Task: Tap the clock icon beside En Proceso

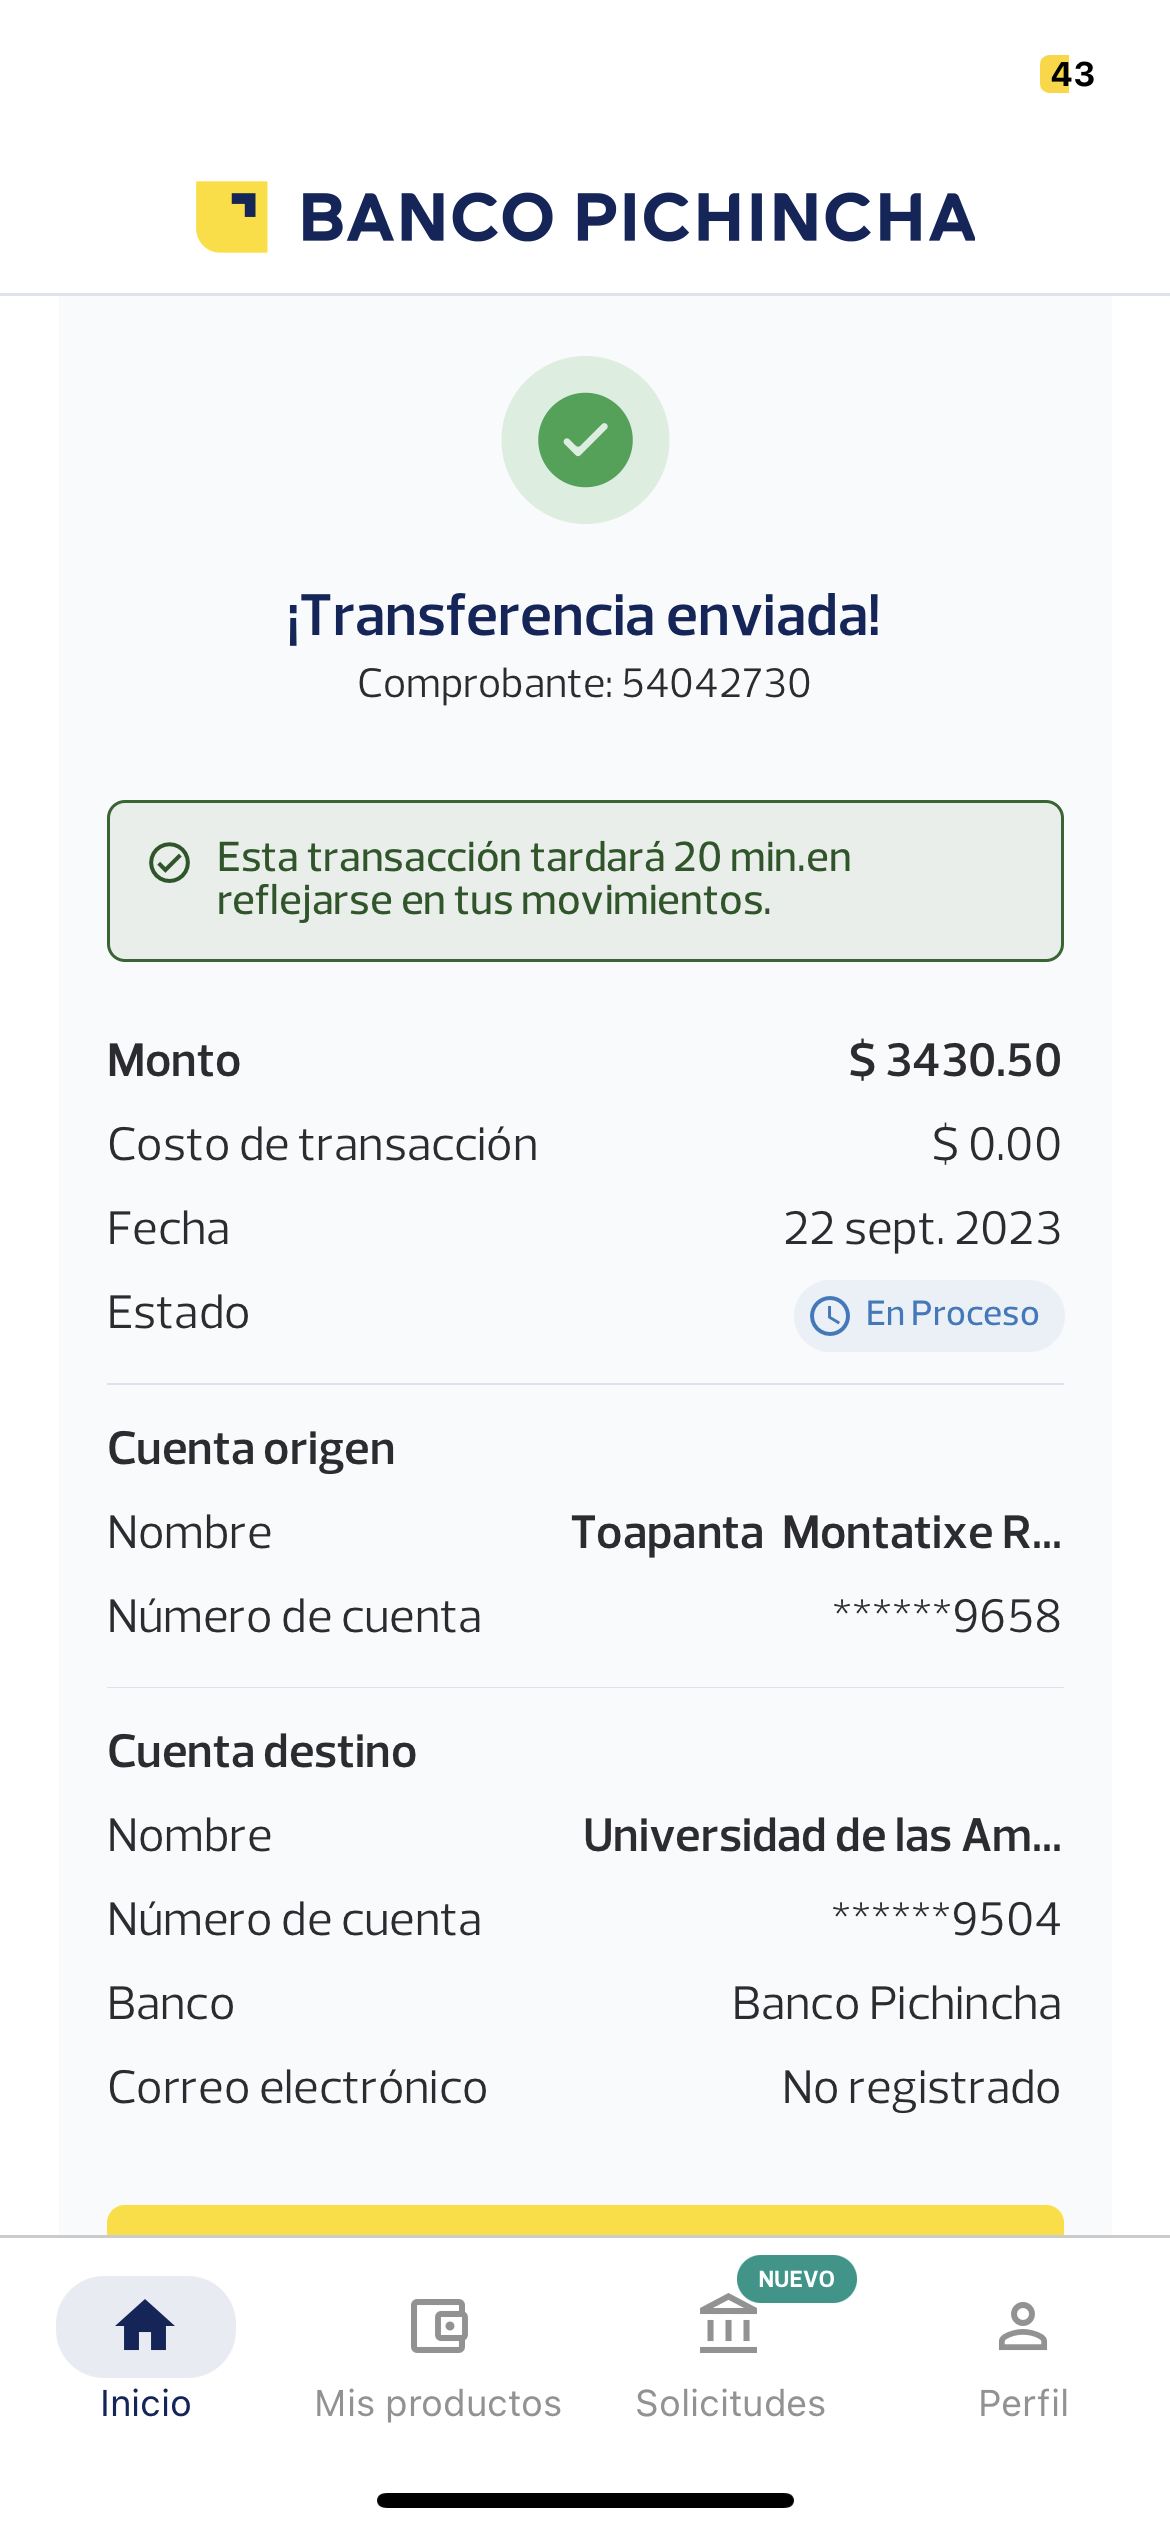Action: click(x=830, y=1315)
